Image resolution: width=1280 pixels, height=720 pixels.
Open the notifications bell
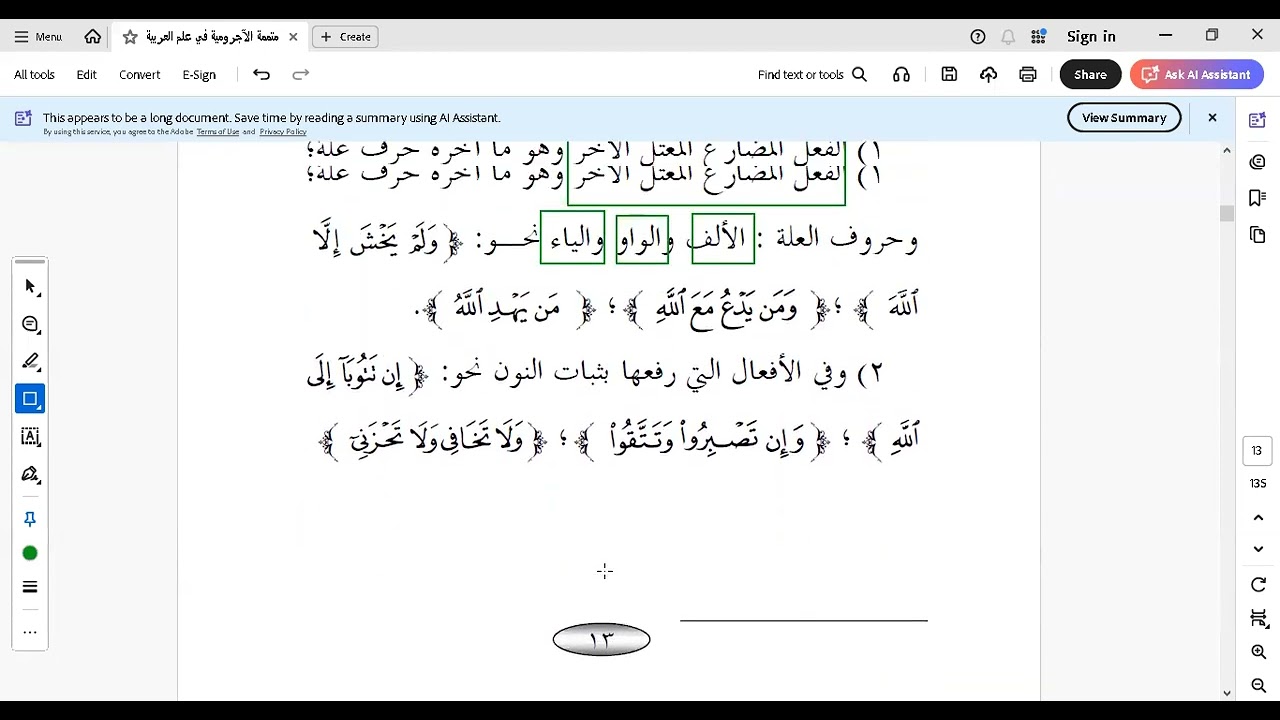(1008, 37)
